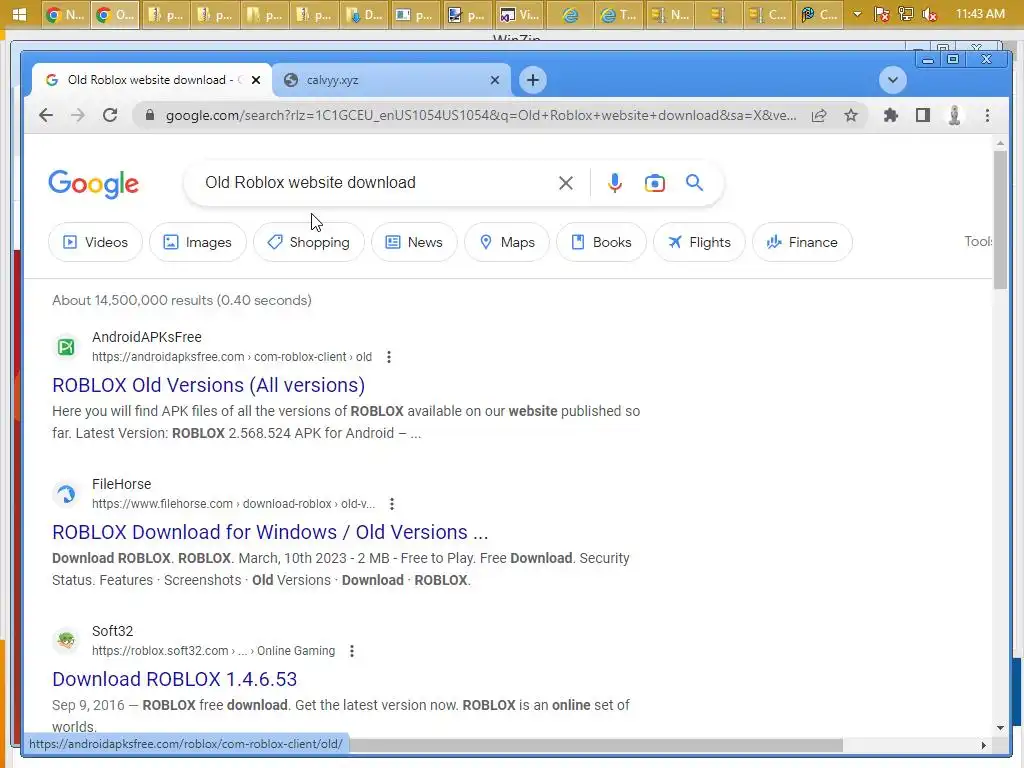Filter results by Images

point(197,242)
